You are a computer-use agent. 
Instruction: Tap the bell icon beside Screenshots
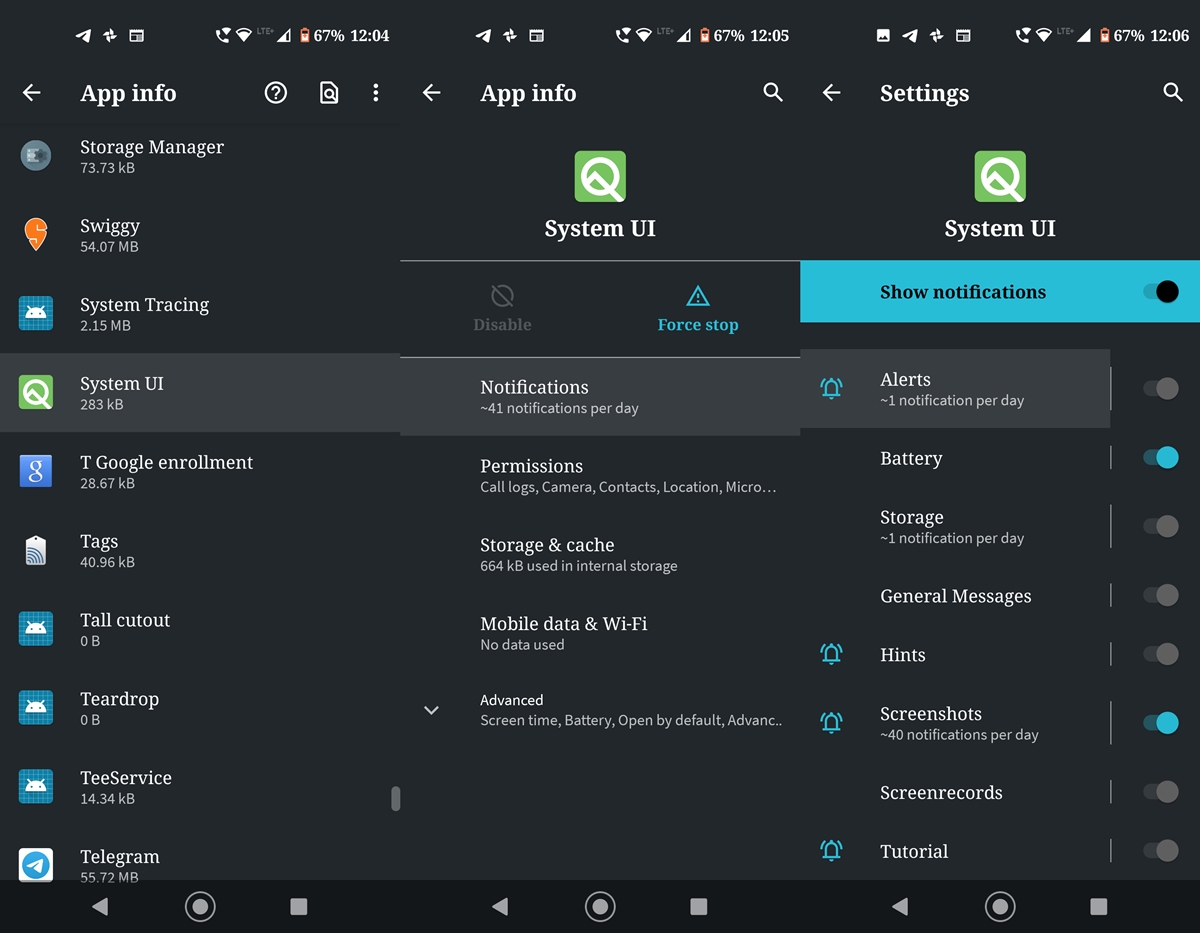tap(831, 723)
